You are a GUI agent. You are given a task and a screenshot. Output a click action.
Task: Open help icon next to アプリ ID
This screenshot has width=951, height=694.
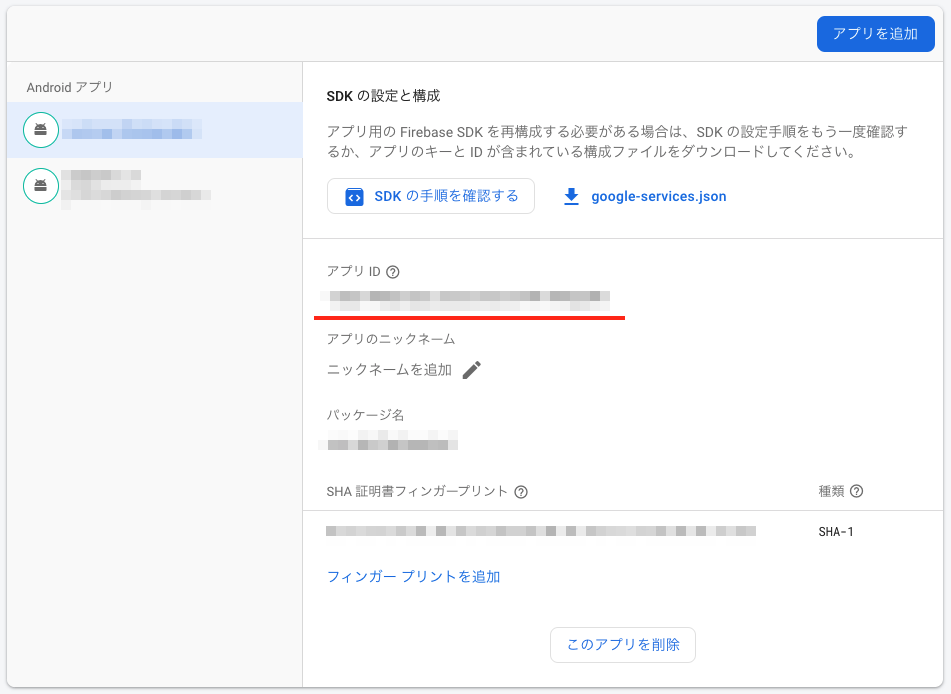(x=393, y=272)
